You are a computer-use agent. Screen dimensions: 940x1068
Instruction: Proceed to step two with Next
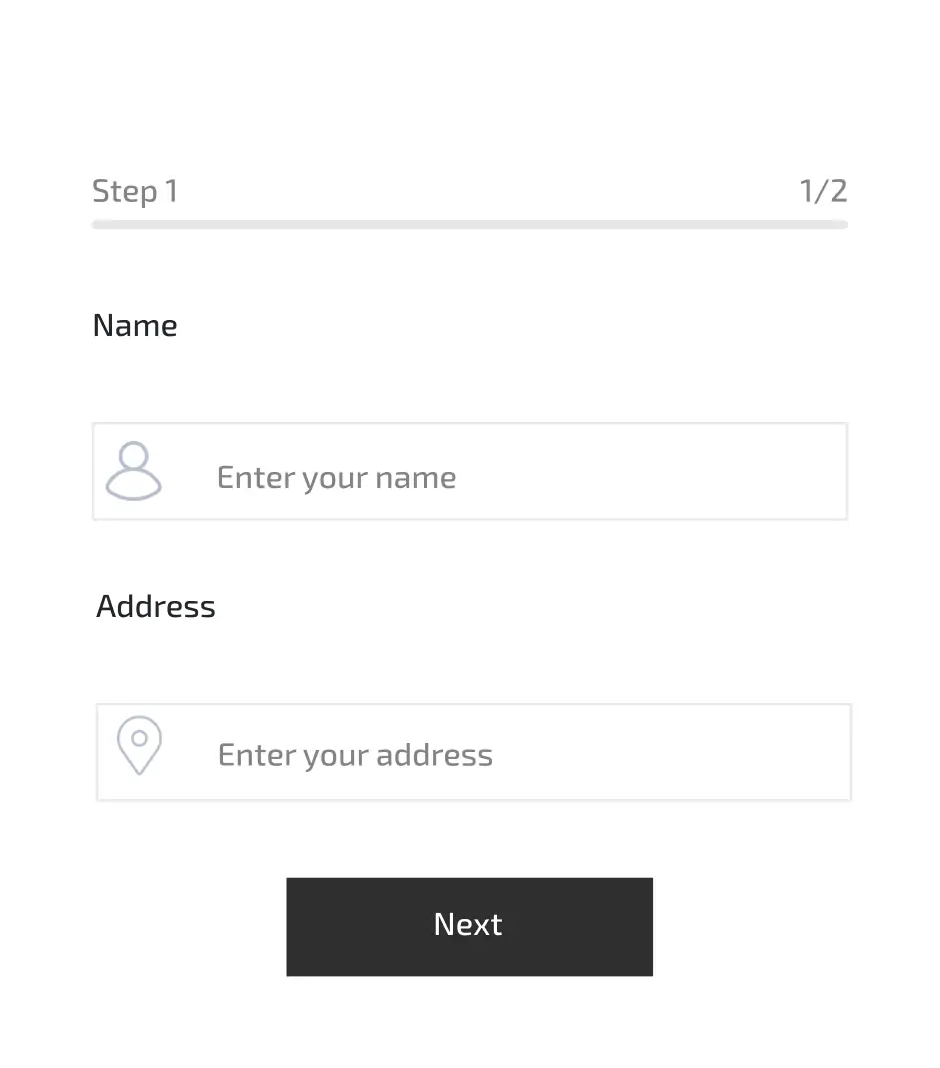pos(469,926)
